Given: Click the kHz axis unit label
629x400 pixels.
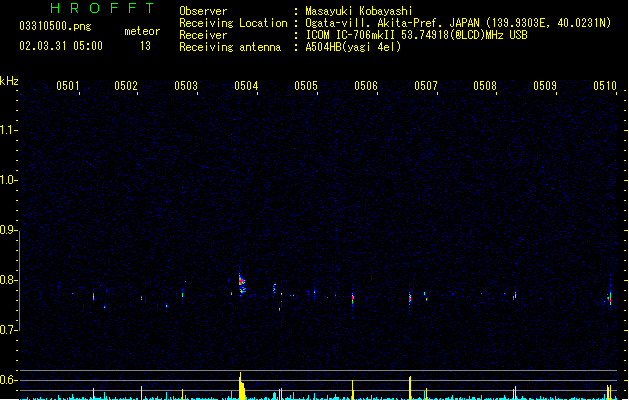Looking at the screenshot, I should (x=9, y=81).
